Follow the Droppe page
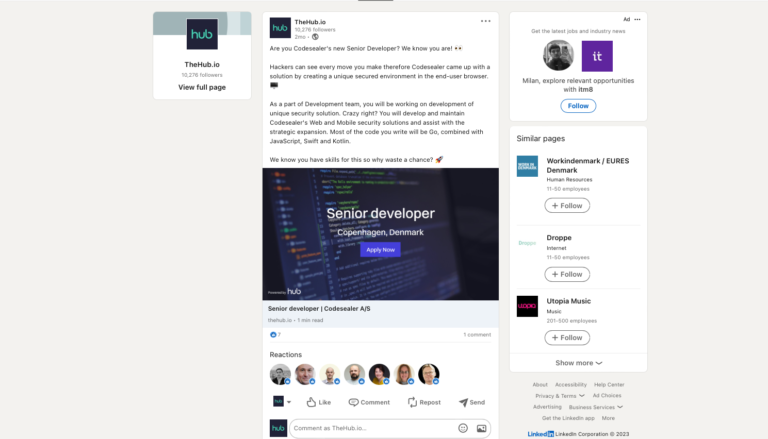The width and height of the screenshot is (768, 439). [x=567, y=274]
